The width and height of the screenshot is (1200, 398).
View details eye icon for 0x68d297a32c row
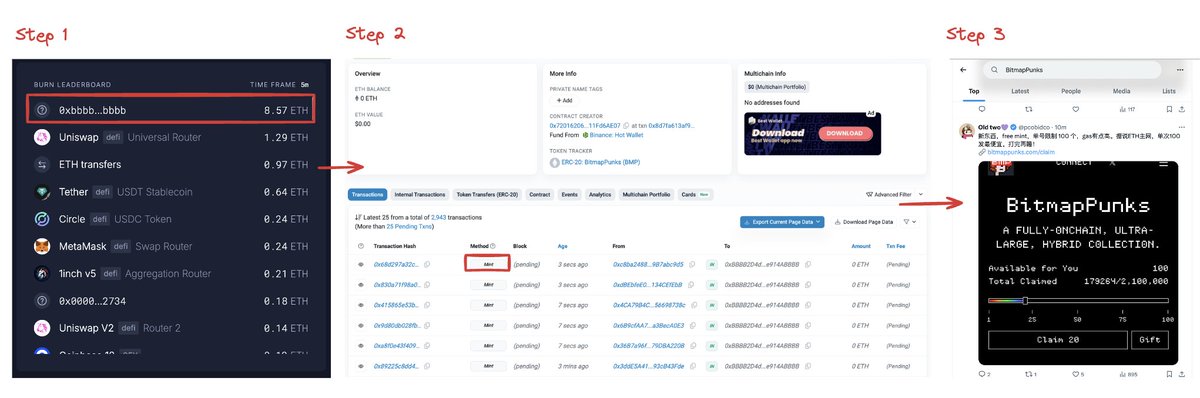(362, 264)
